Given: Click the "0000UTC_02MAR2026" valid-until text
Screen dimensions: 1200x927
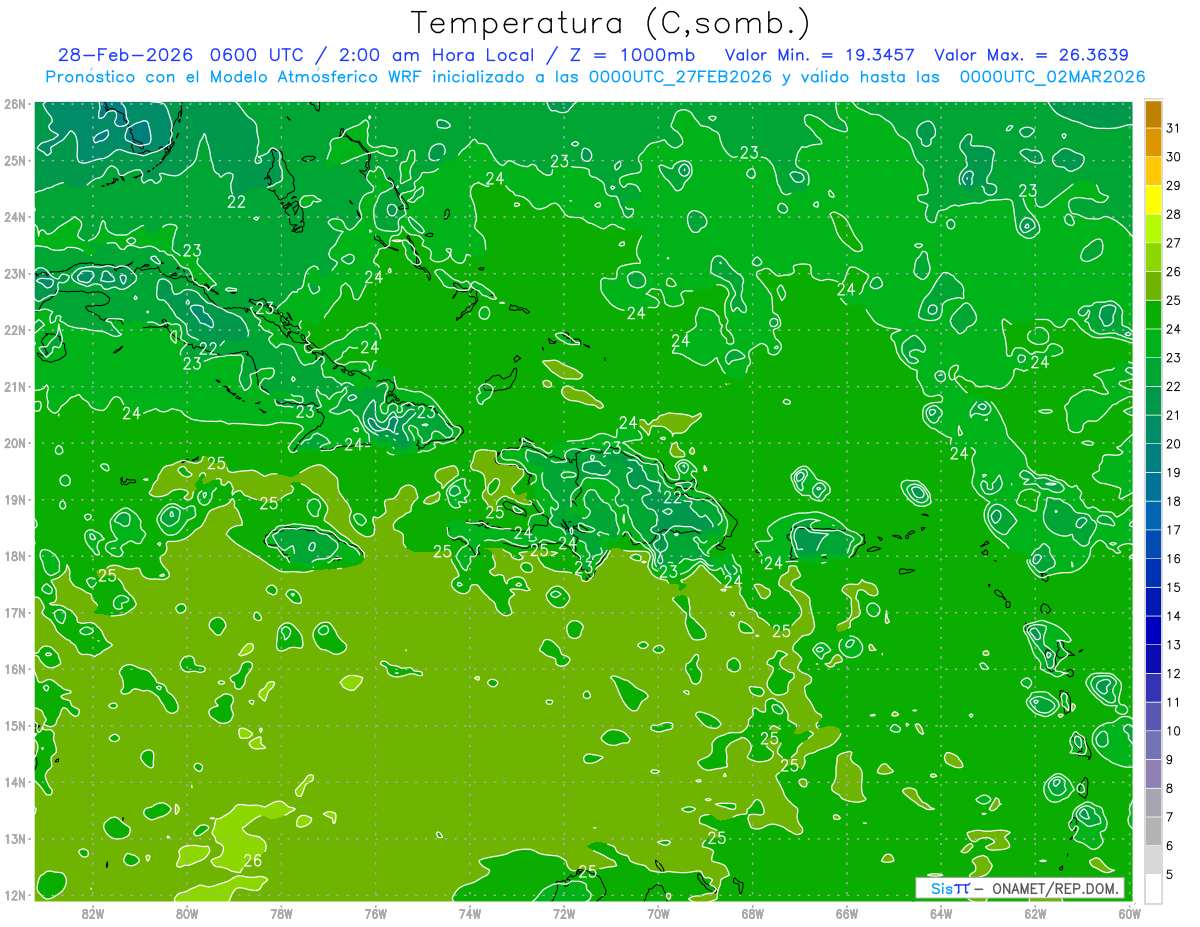Looking at the screenshot, I should (x=1052, y=77).
